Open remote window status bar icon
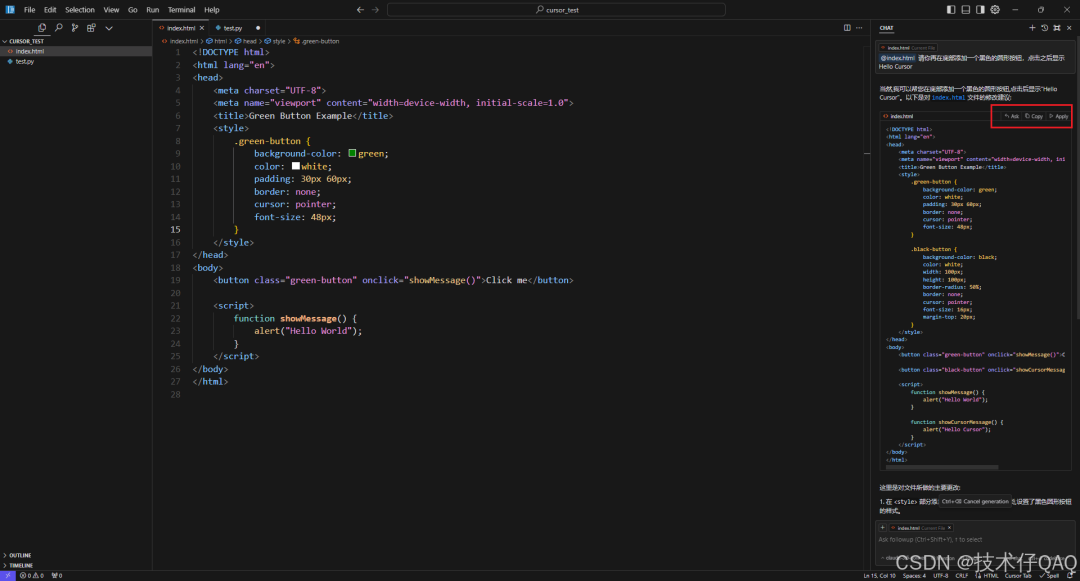 7,575
